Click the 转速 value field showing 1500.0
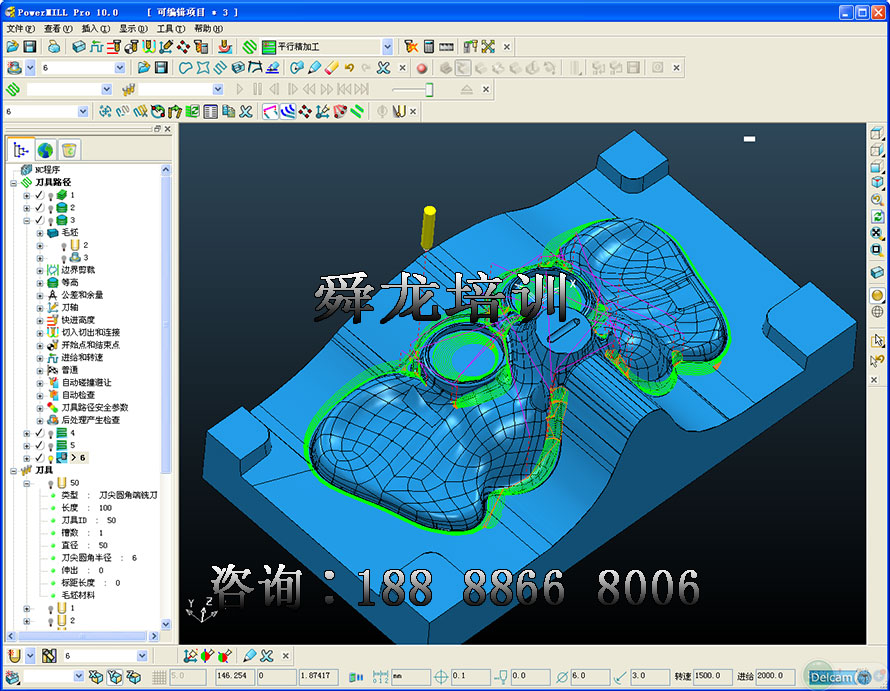The width and height of the screenshot is (890, 691). click(712, 676)
